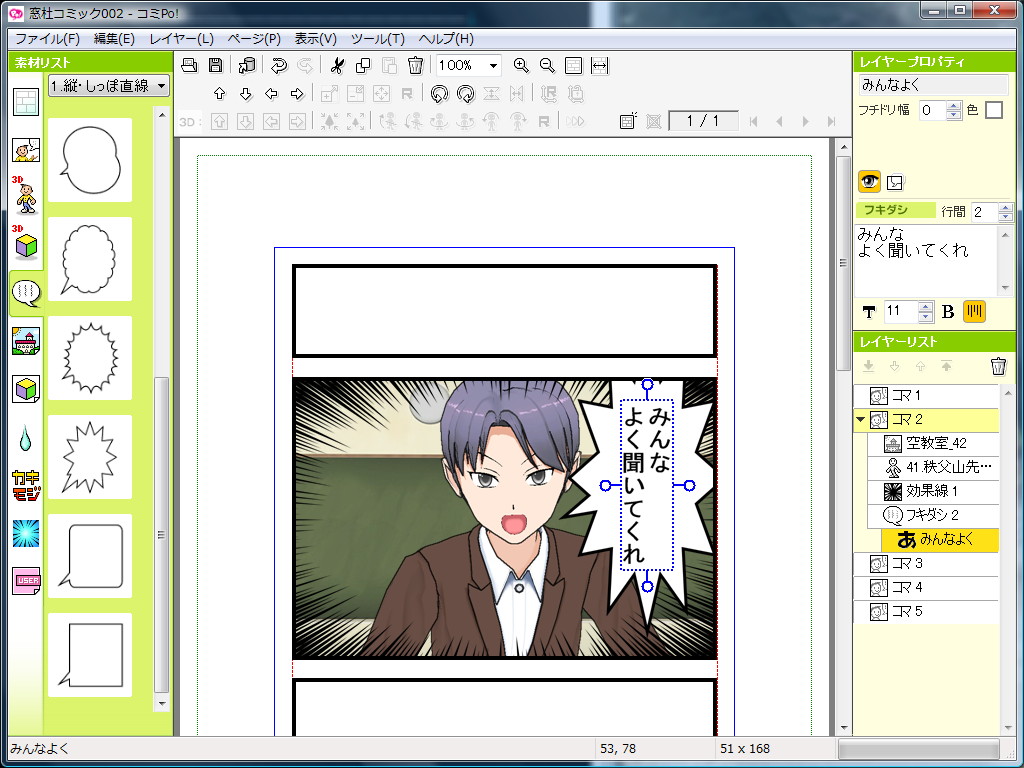This screenshot has width=1024, height=768.
Task: Open manga symbol water drop category
Action: tap(25, 438)
